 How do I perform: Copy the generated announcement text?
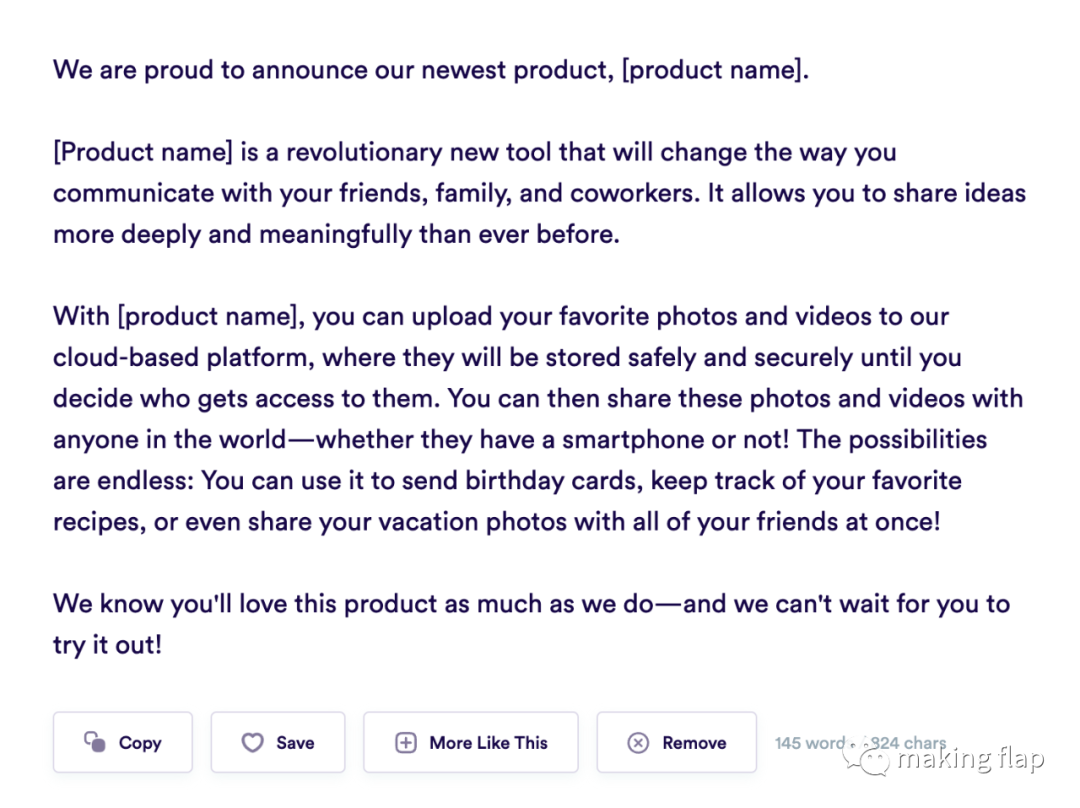coord(123,742)
